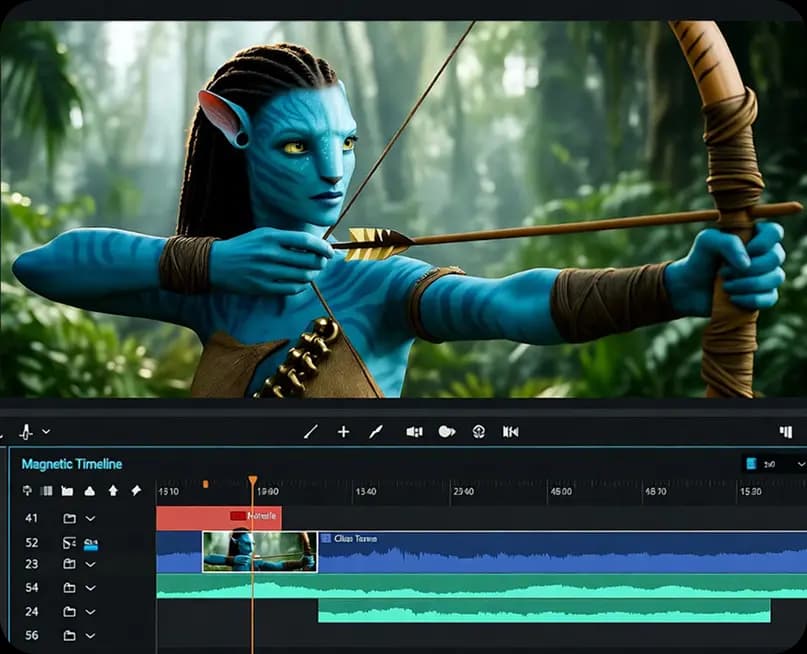Select the transitions icon in the toolbar

click(513, 431)
